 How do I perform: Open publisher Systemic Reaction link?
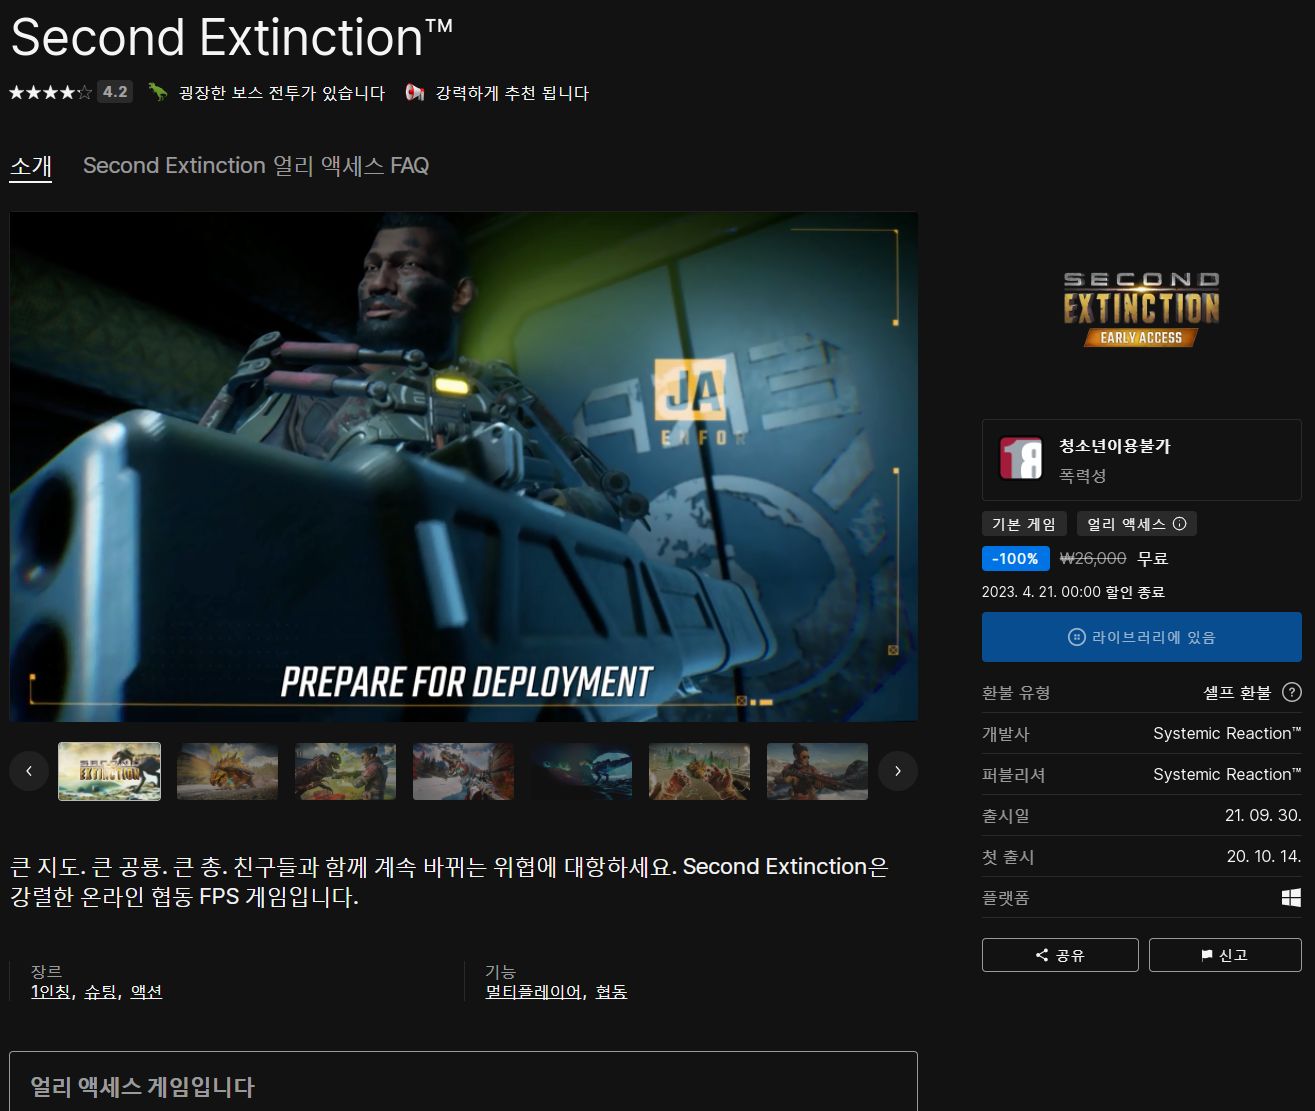pyautogui.click(x=1227, y=774)
